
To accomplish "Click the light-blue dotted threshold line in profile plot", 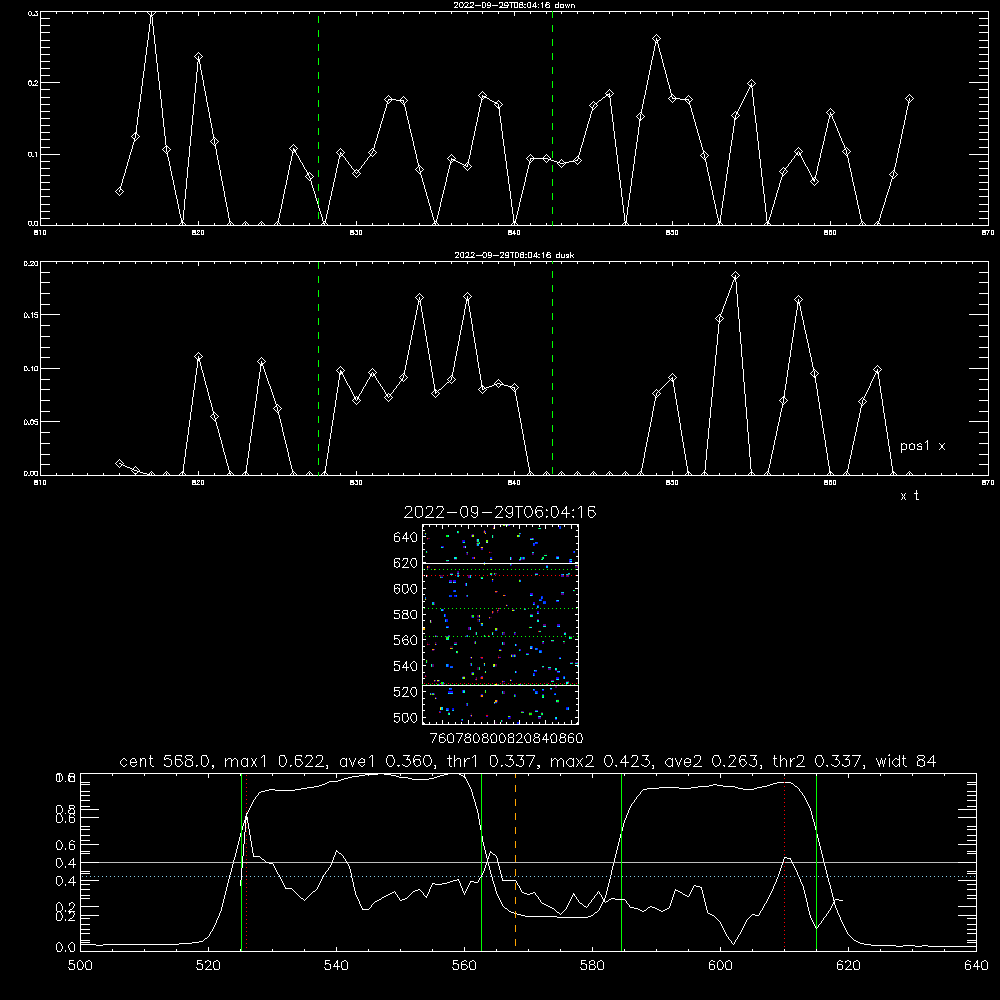I will (528, 877).
